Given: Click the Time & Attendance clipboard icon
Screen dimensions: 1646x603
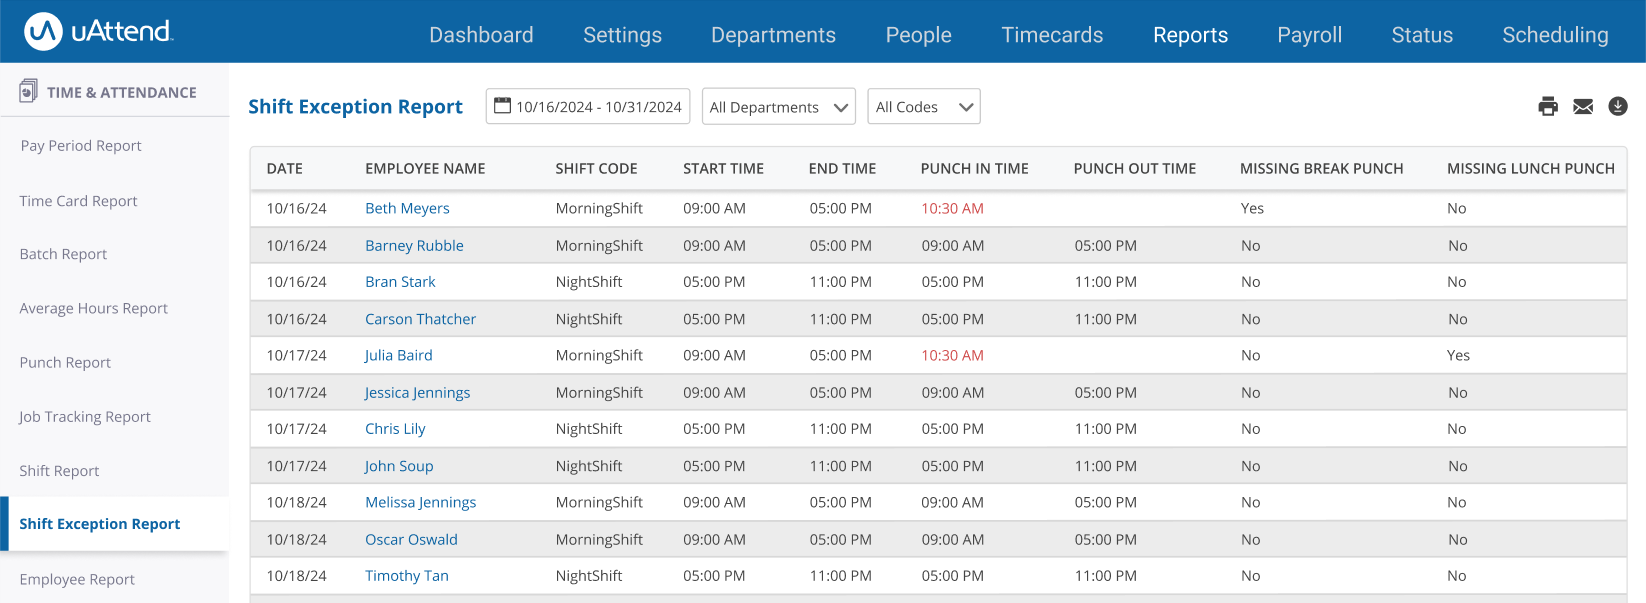Looking at the screenshot, I should click(29, 91).
